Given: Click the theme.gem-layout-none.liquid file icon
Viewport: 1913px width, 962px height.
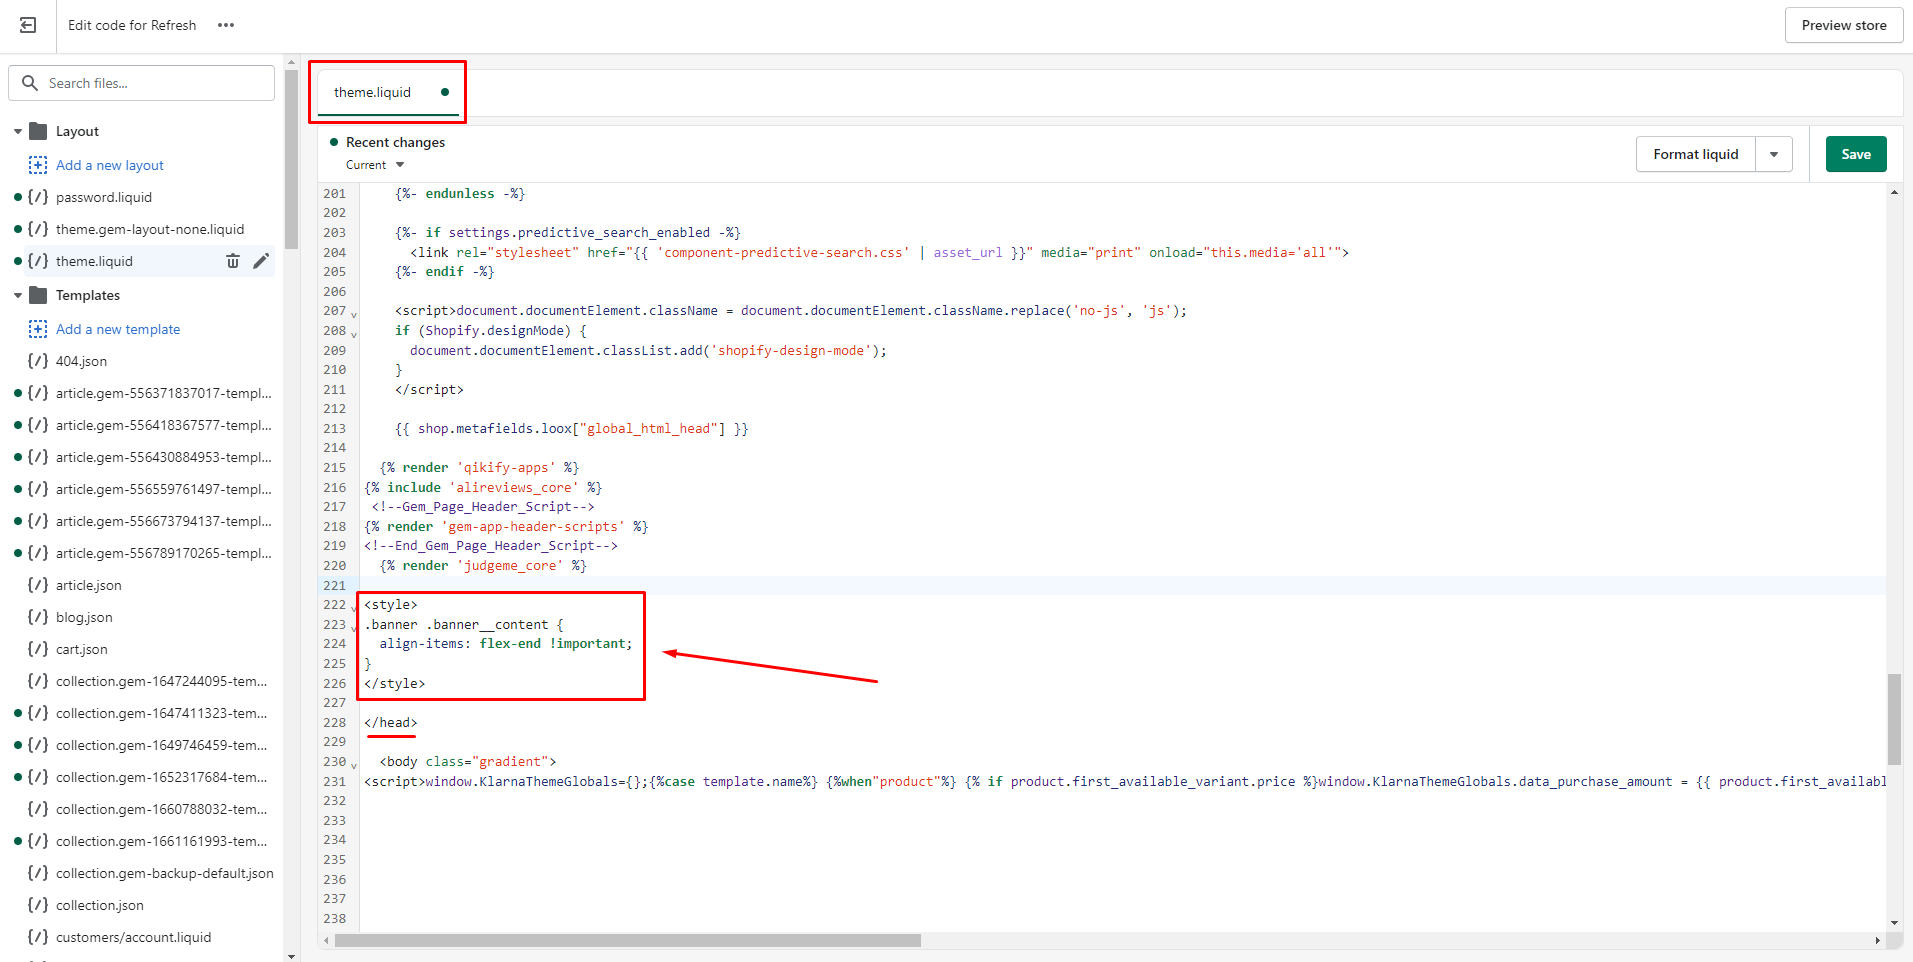Looking at the screenshot, I should point(38,229).
